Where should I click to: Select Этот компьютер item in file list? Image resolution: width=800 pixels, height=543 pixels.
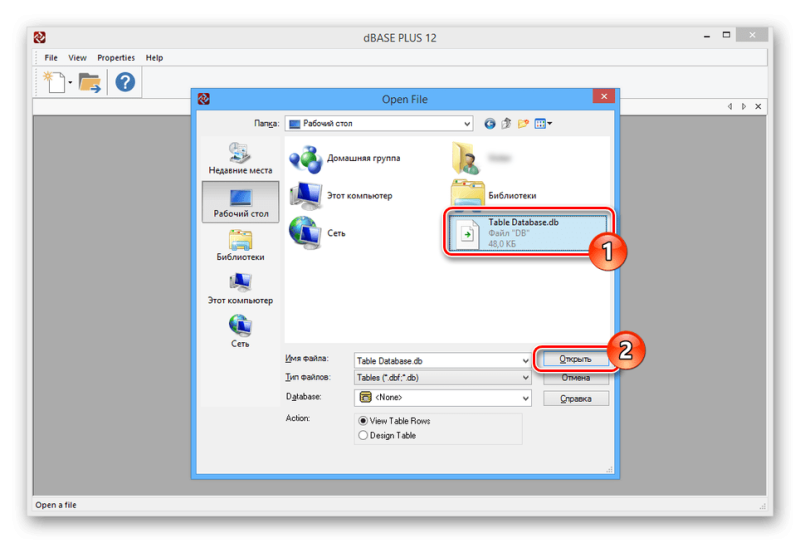point(341,196)
